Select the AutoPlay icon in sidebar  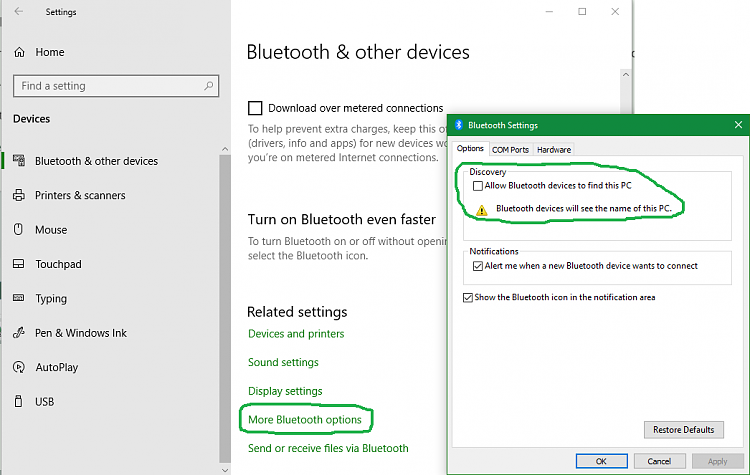(x=19, y=367)
